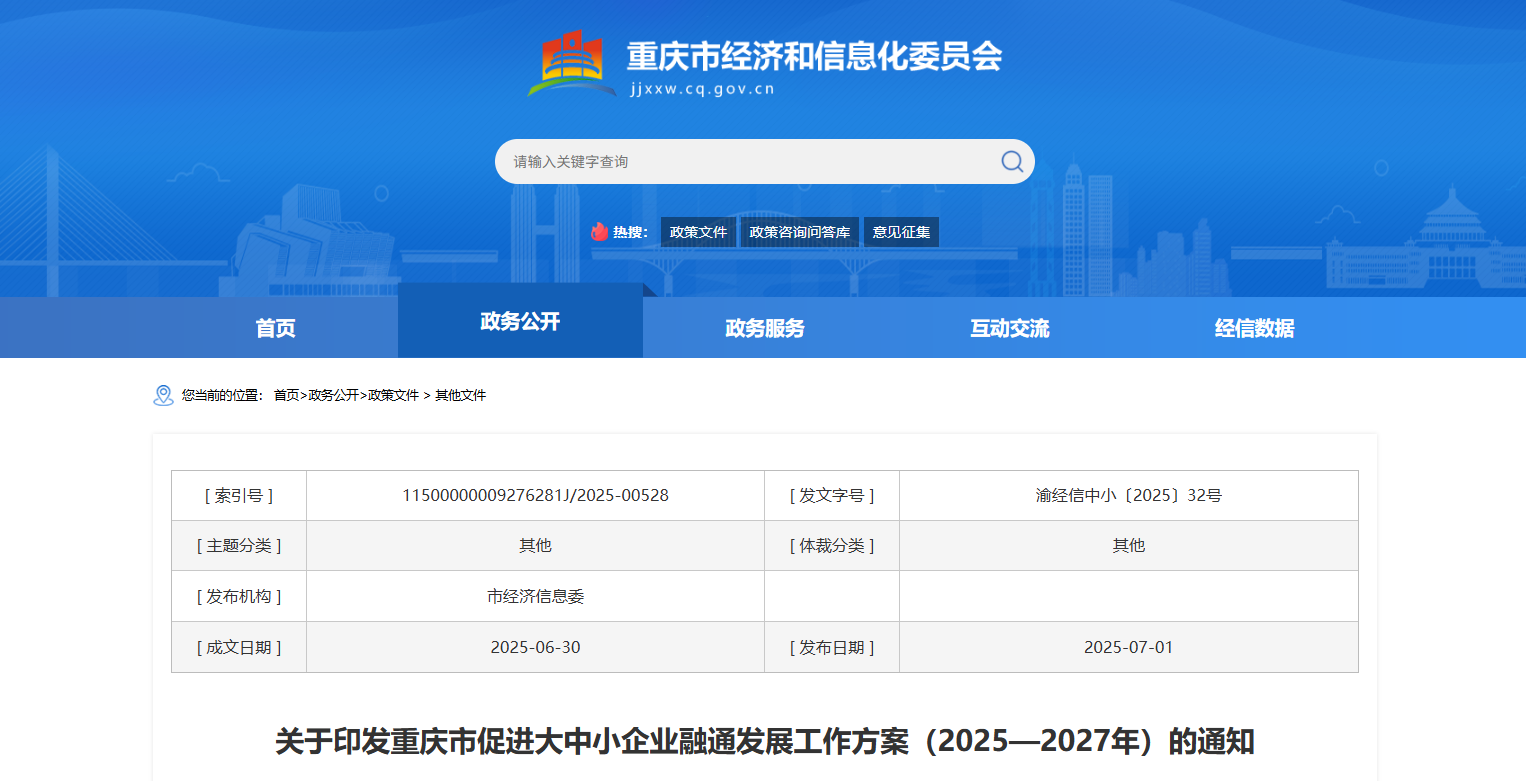This screenshot has width=1526, height=781.
Task: Click the magnifier search icon
Action: click(x=1011, y=162)
